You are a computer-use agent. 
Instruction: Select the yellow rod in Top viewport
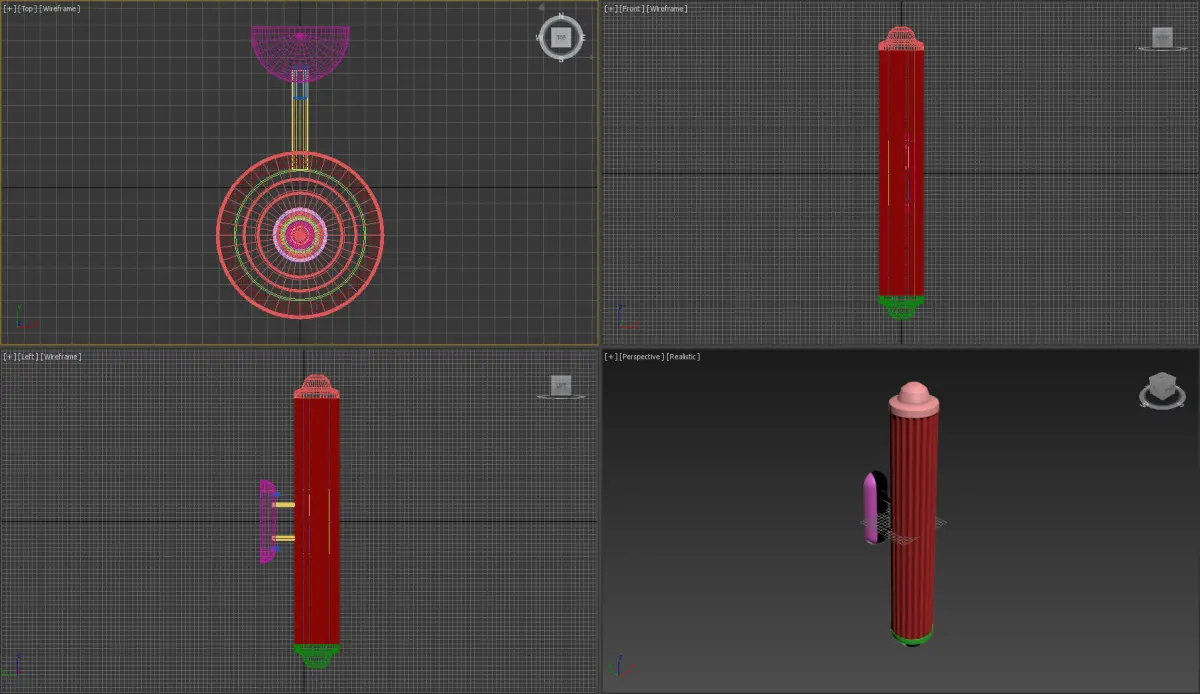(x=300, y=125)
